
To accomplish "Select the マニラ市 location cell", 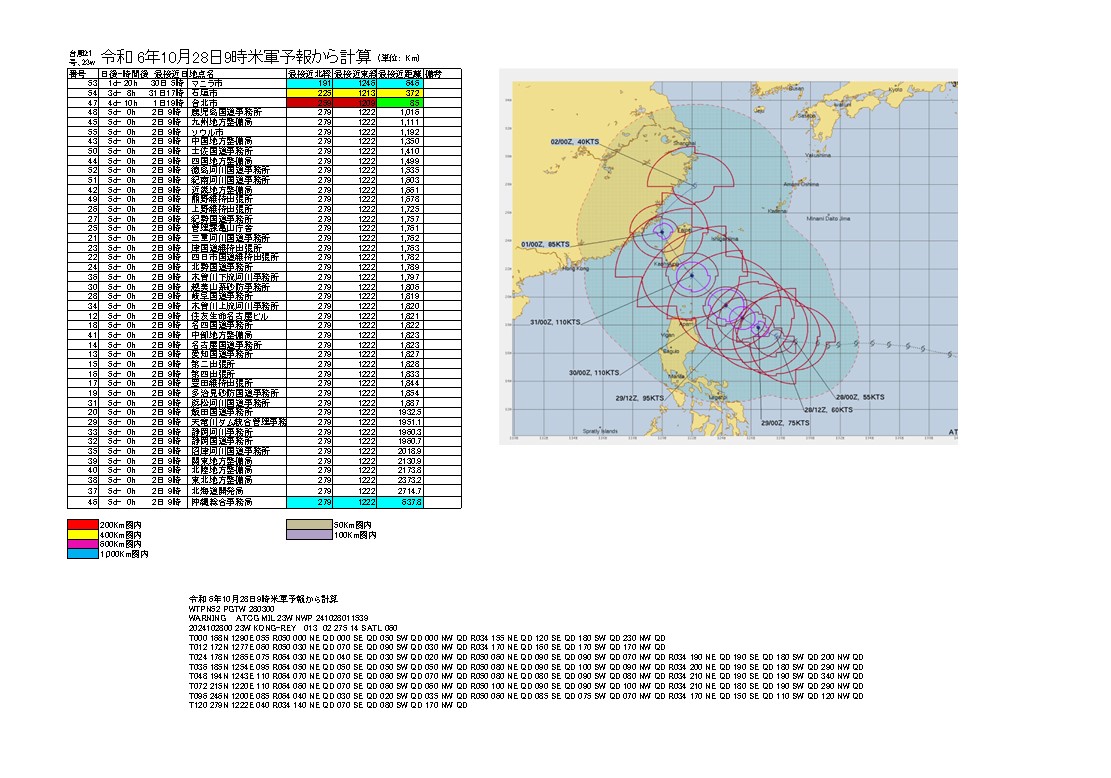I will [237, 83].
